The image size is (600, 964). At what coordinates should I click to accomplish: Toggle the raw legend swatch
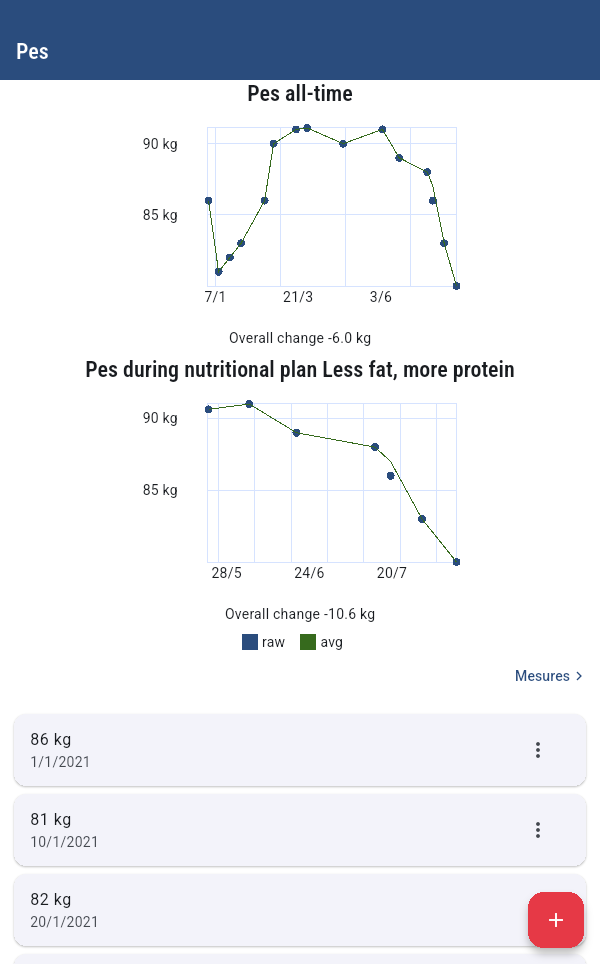pos(250,642)
